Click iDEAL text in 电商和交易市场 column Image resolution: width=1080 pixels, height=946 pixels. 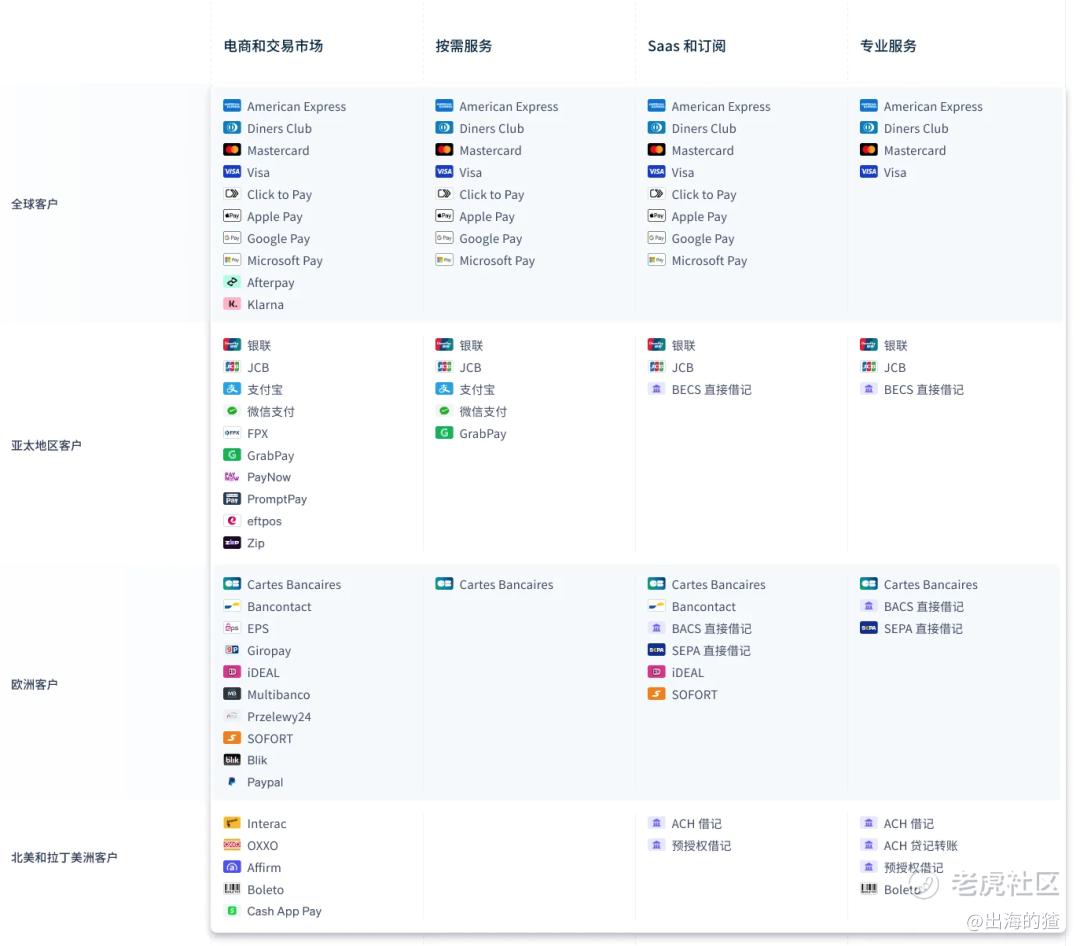pos(263,673)
